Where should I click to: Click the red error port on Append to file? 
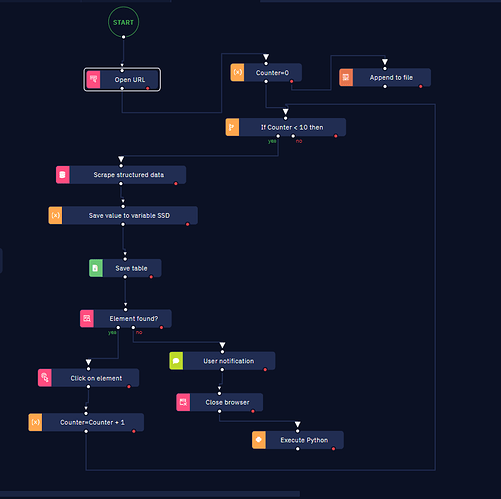[x=421, y=86]
